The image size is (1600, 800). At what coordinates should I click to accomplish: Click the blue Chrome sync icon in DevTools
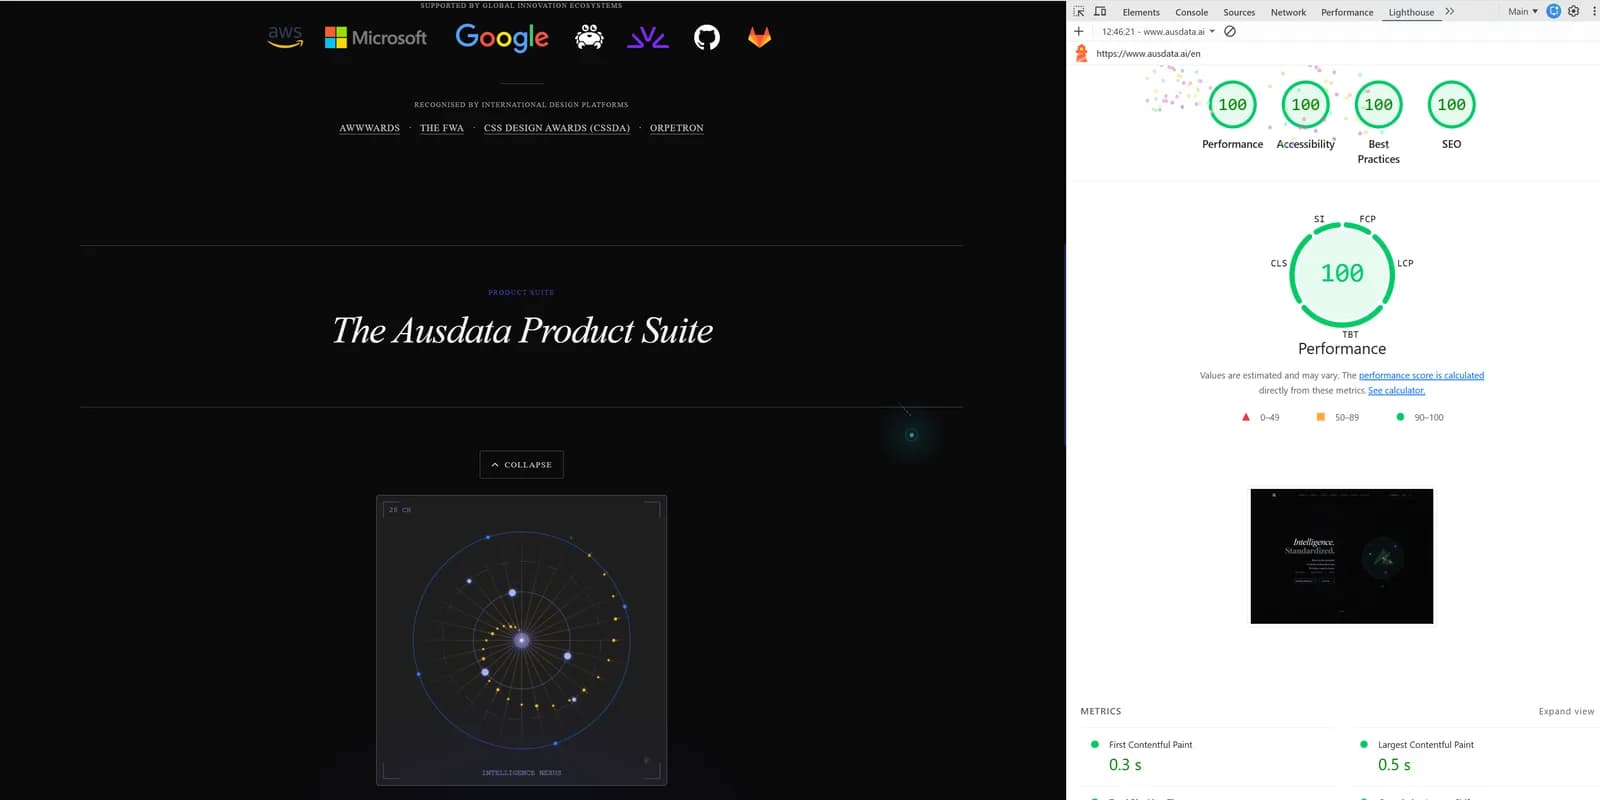click(x=1553, y=12)
